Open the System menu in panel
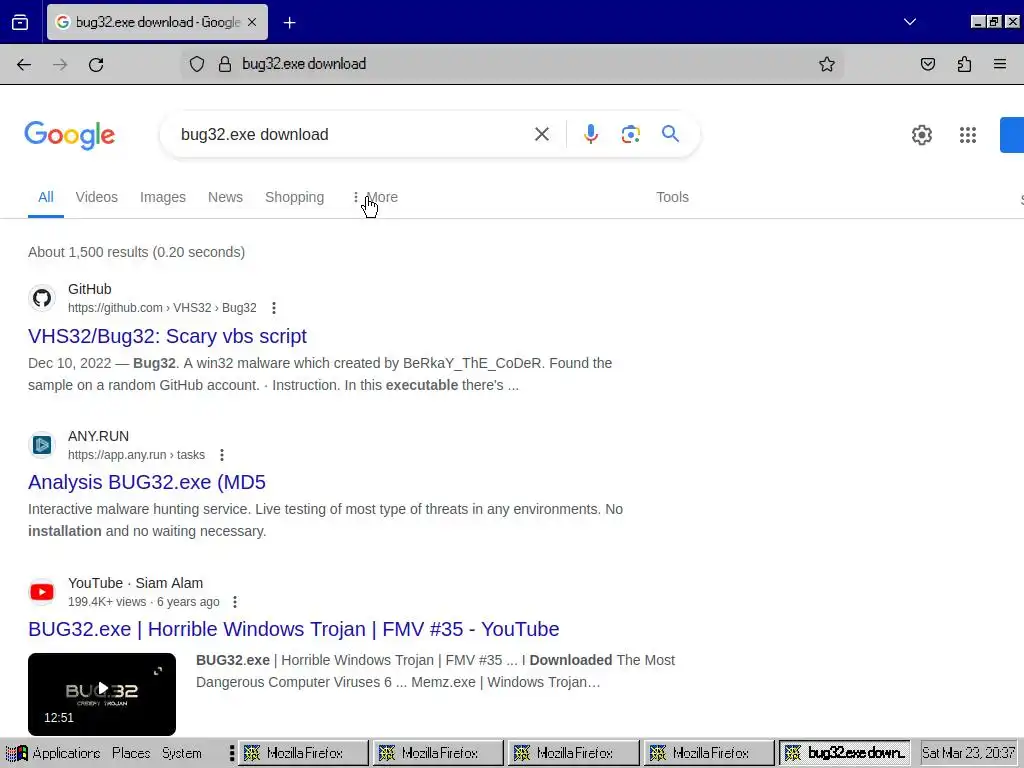 [182, 753]
